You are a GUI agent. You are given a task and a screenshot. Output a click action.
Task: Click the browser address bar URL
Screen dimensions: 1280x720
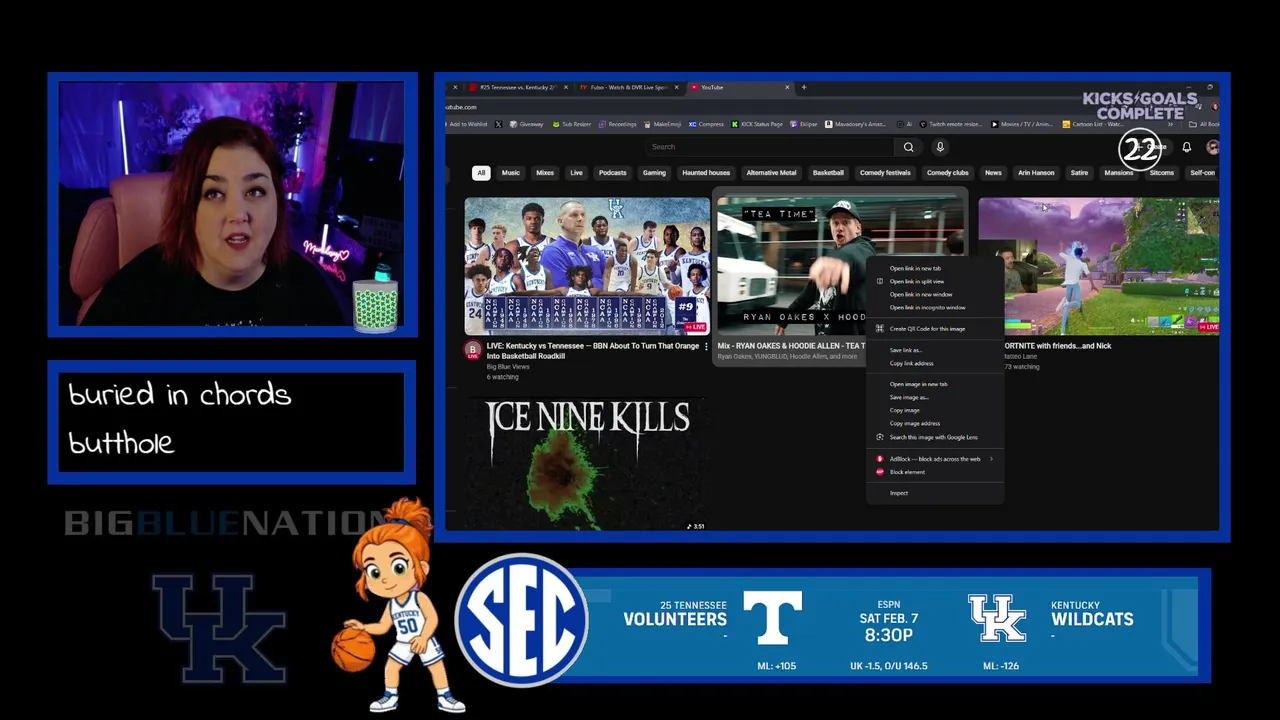pos(461,107)
